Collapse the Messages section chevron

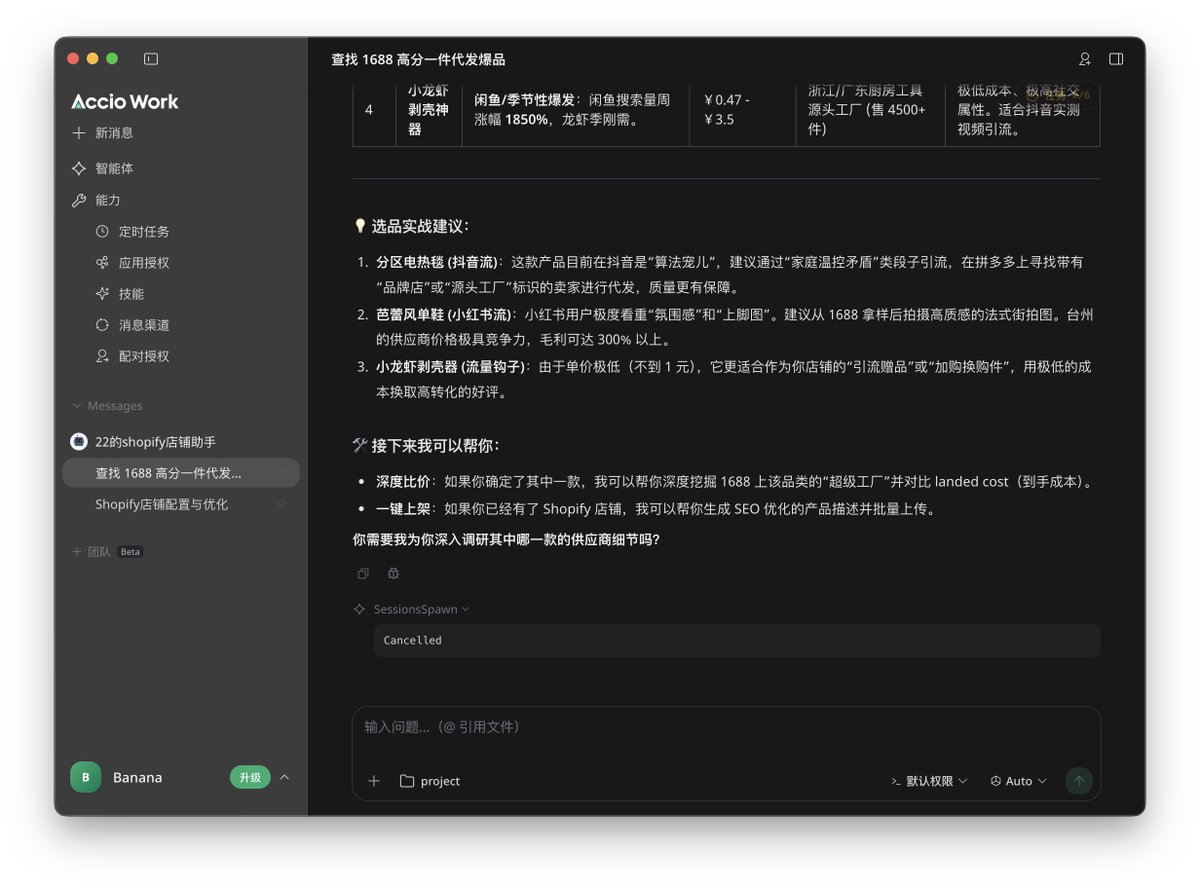76,406
